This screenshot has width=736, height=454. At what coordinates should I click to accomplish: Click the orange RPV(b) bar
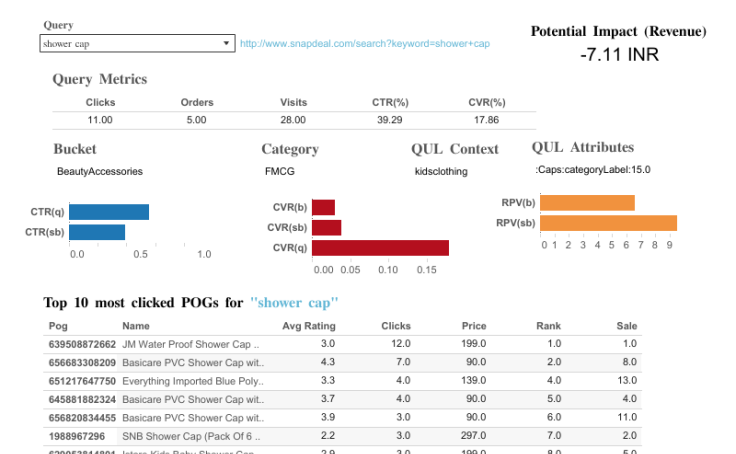click(x=588, y=203)
